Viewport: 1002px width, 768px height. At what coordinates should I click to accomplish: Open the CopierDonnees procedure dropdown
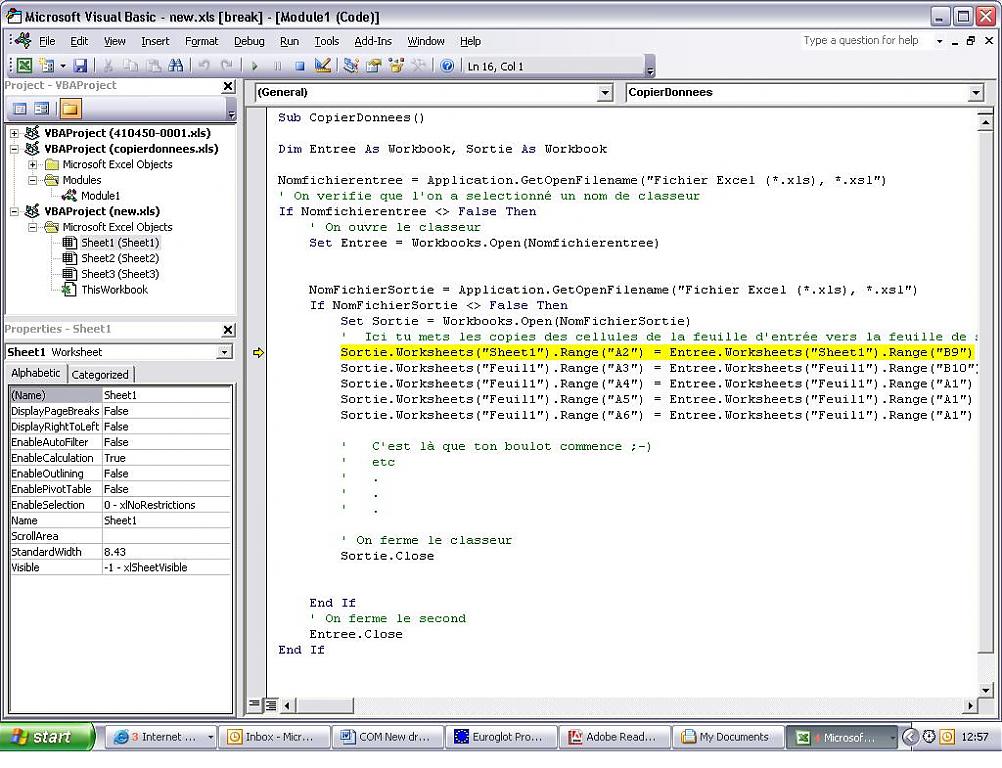click(x=976, y=93)
